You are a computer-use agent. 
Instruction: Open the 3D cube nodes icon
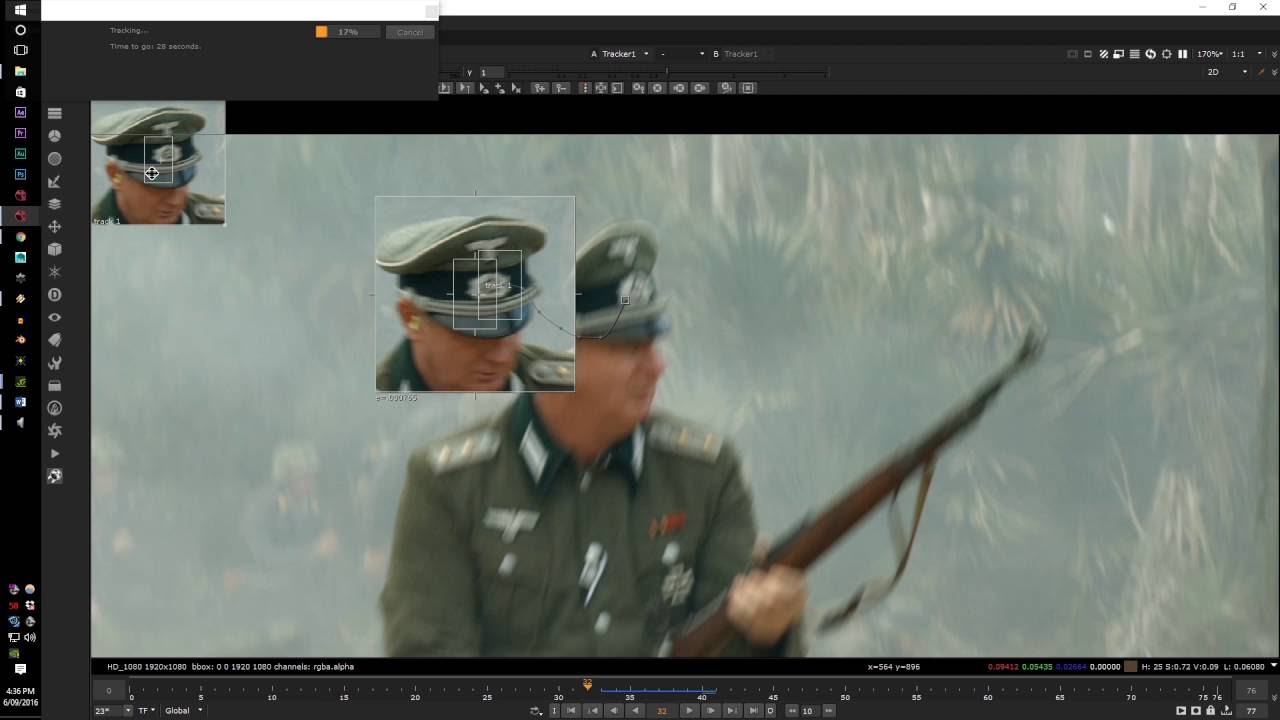coord(55,249)
